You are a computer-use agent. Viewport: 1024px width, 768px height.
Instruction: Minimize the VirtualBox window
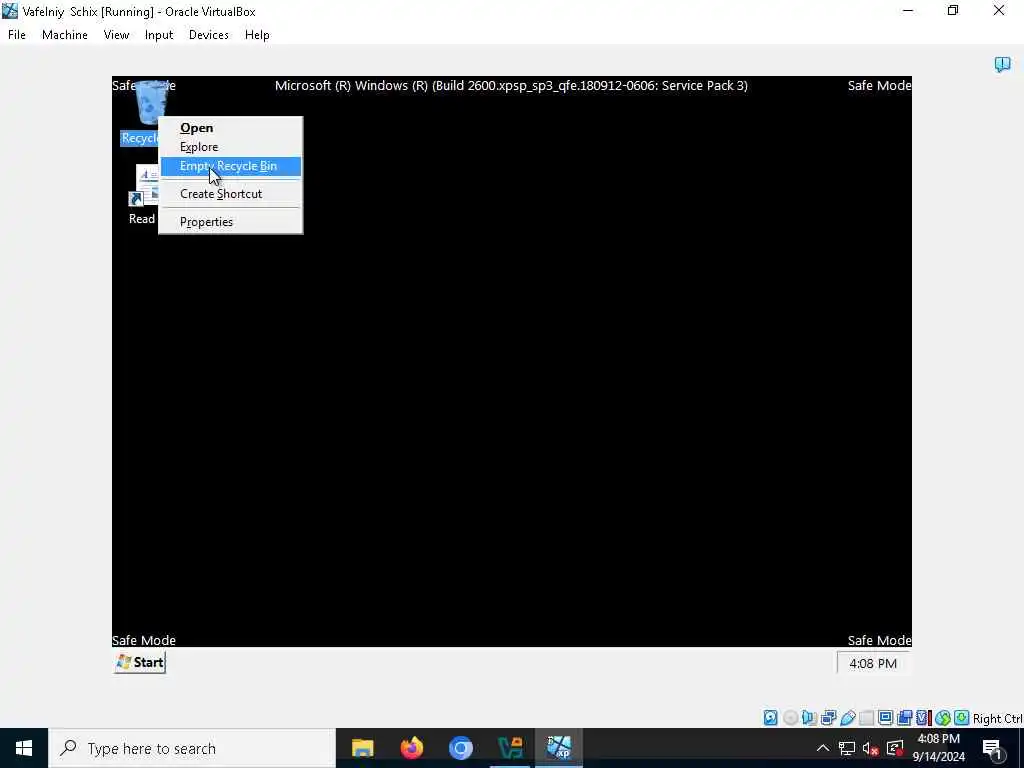click(x=908, y=11)
